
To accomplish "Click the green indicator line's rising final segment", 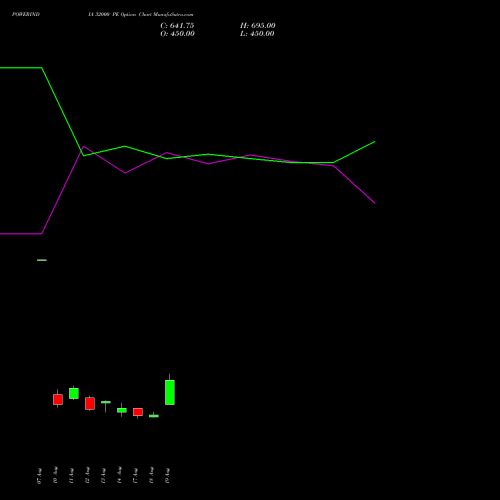I will coord(354,152).
